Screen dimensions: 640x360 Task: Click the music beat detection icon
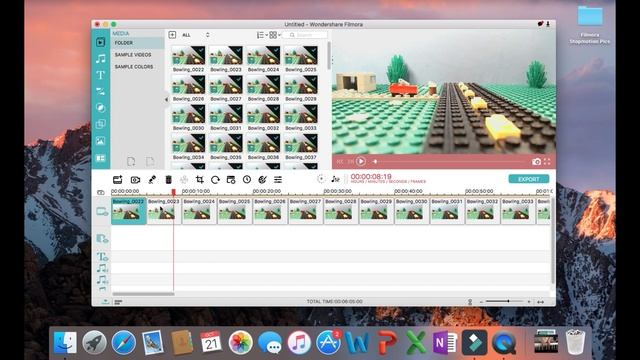click(336, 179)
